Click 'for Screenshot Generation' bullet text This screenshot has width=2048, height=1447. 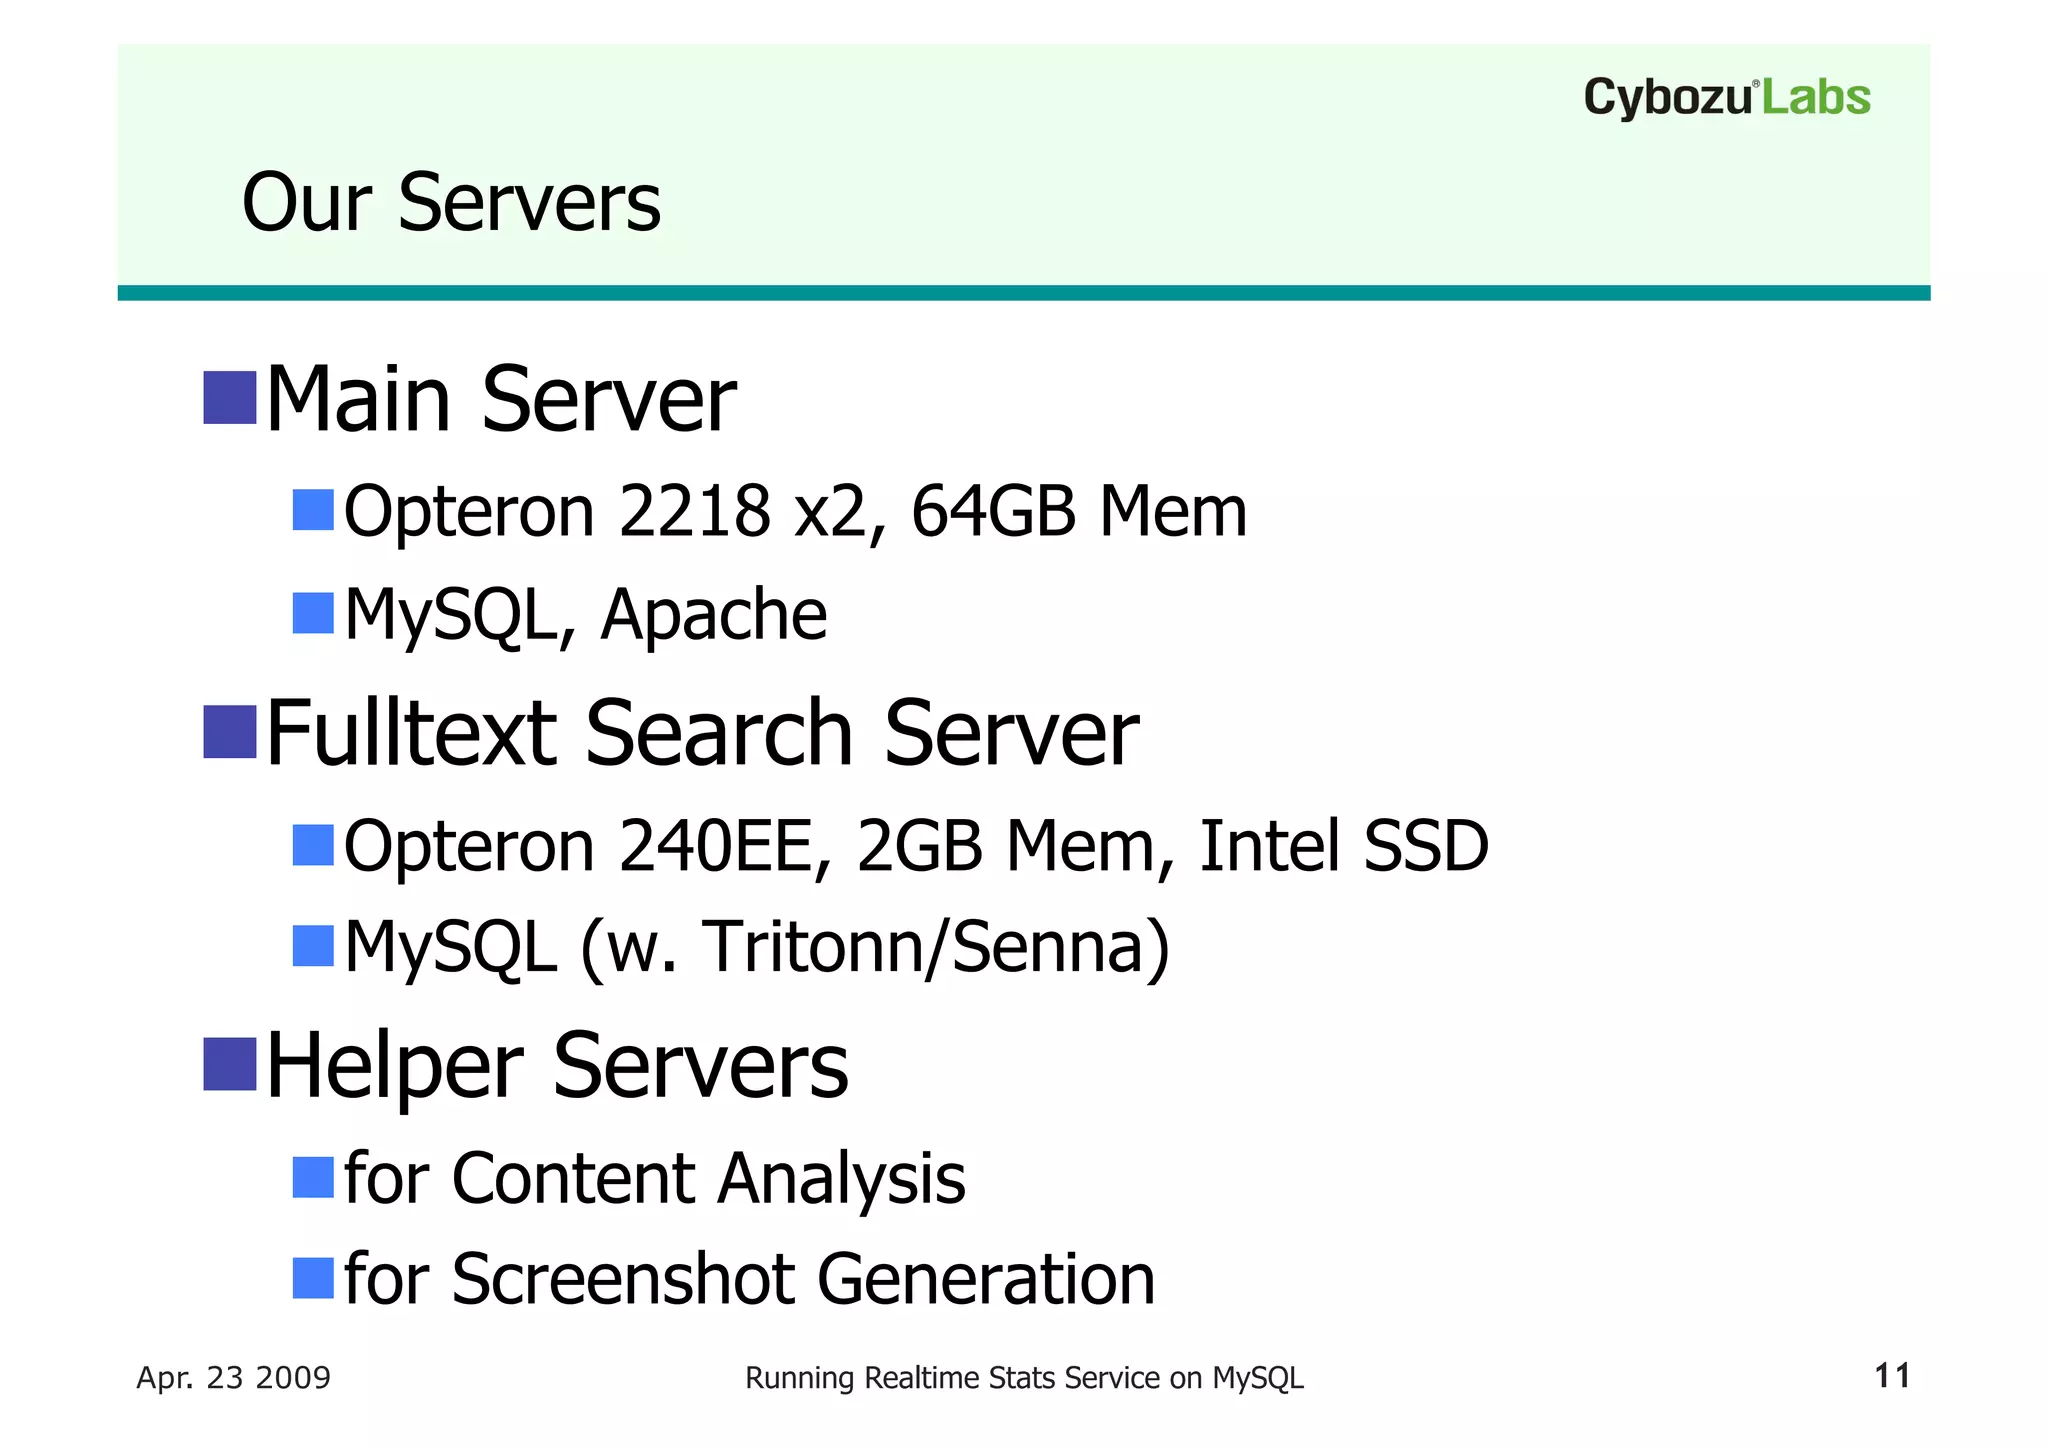(x=750, y=1281)
